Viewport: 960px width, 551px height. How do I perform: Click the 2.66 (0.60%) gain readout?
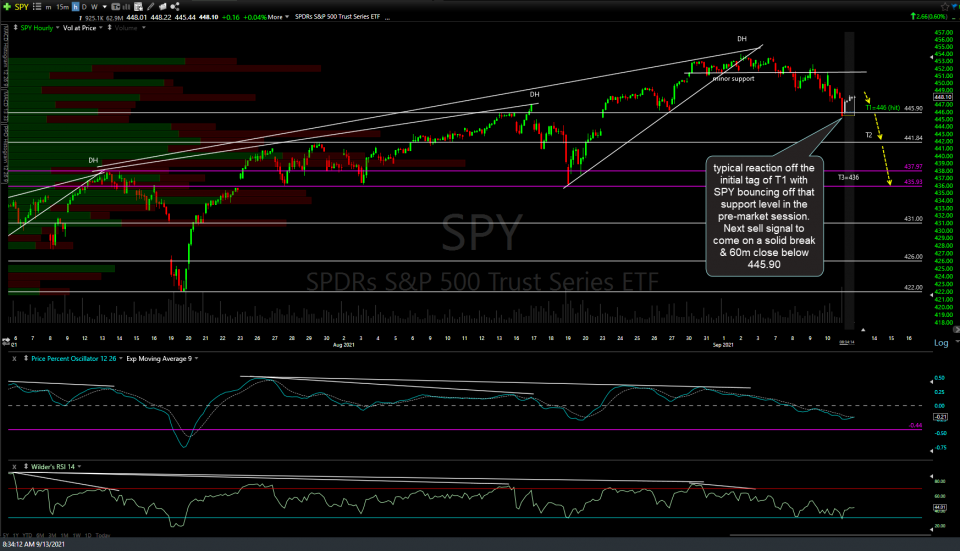(929, 17)
